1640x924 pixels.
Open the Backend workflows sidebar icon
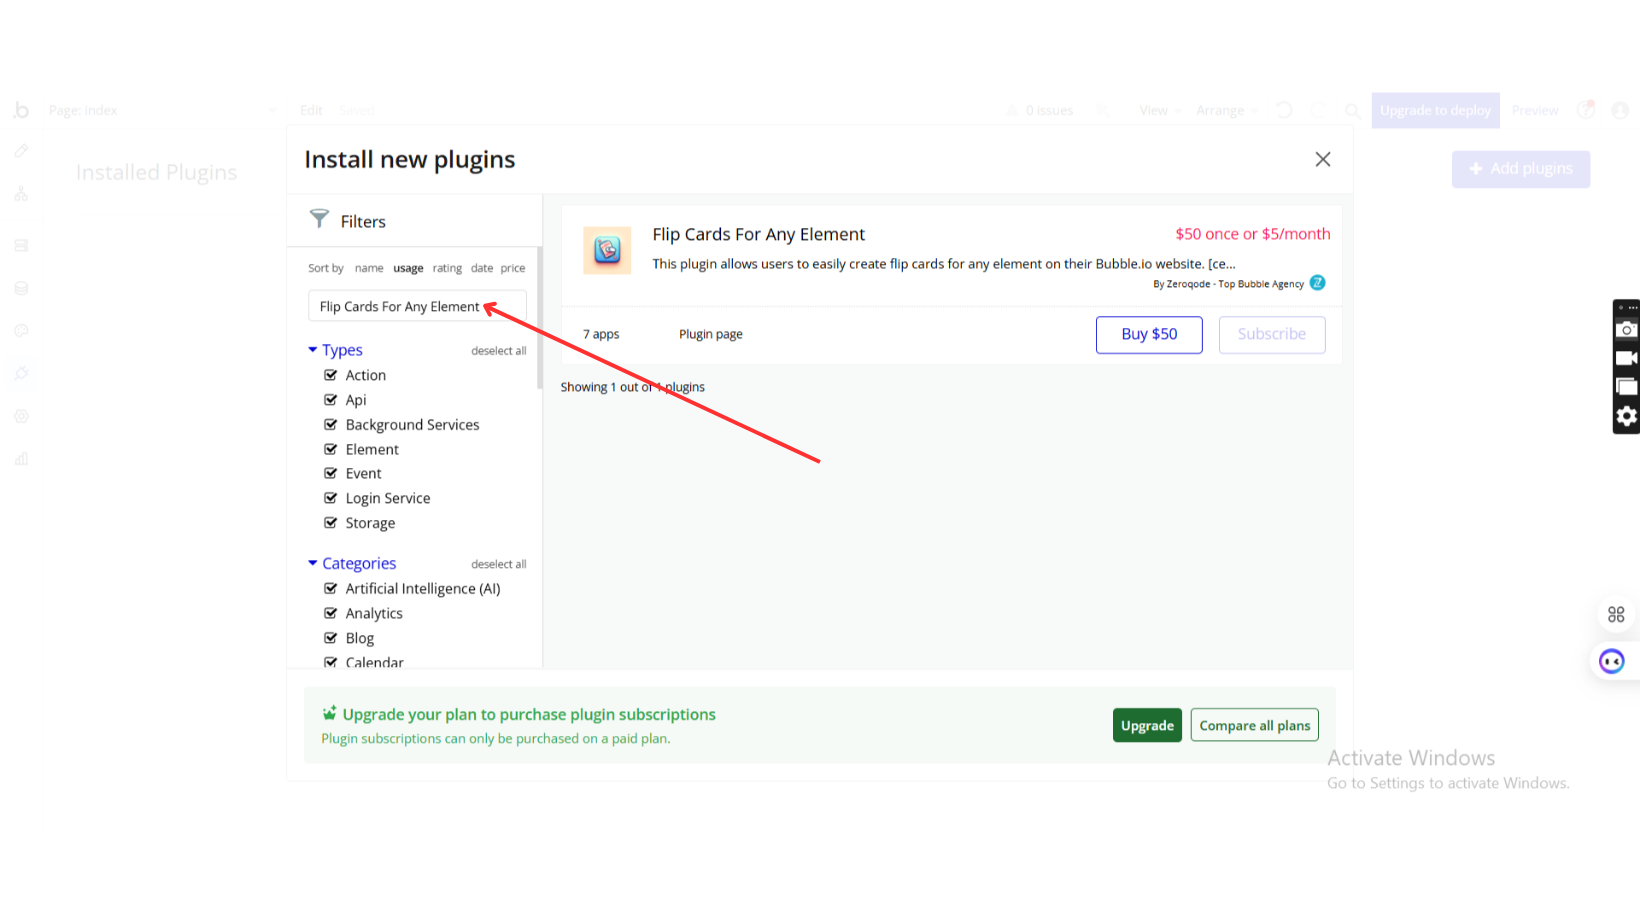[21, 245]
